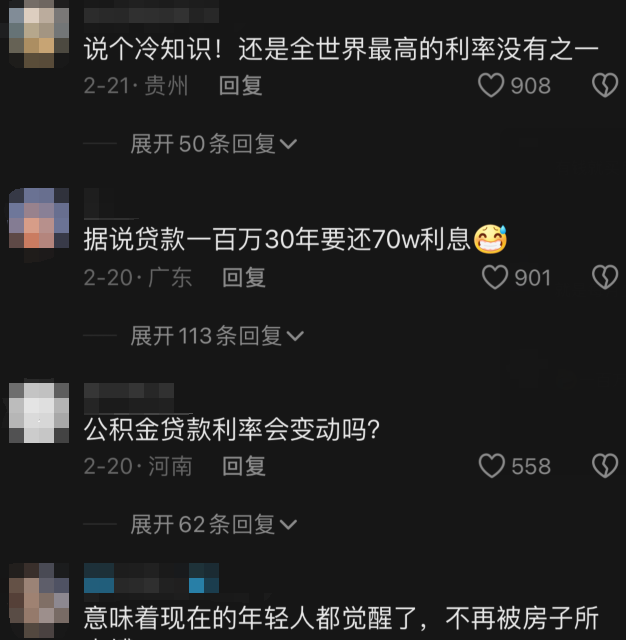Dislike the 河南 comment via broken heart
Screen dimensions: 626x640
[x=605, y=466]
